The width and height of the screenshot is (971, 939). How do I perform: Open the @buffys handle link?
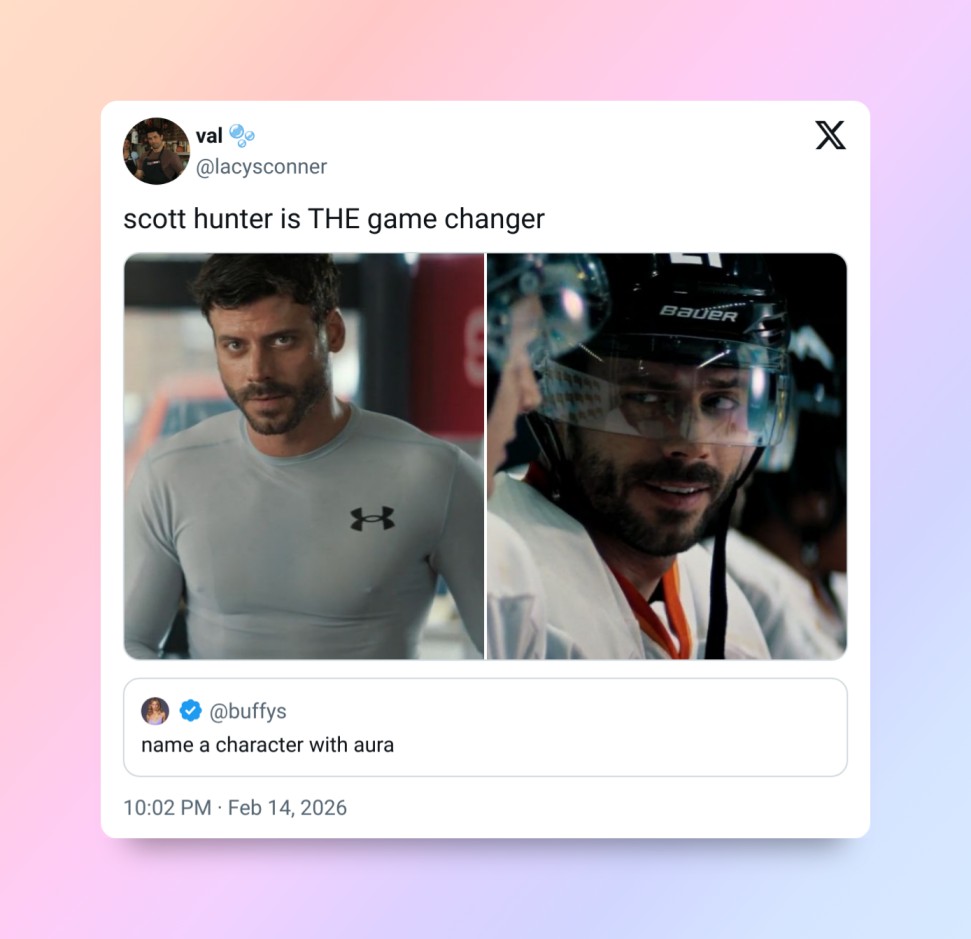[x=248, y=711]
